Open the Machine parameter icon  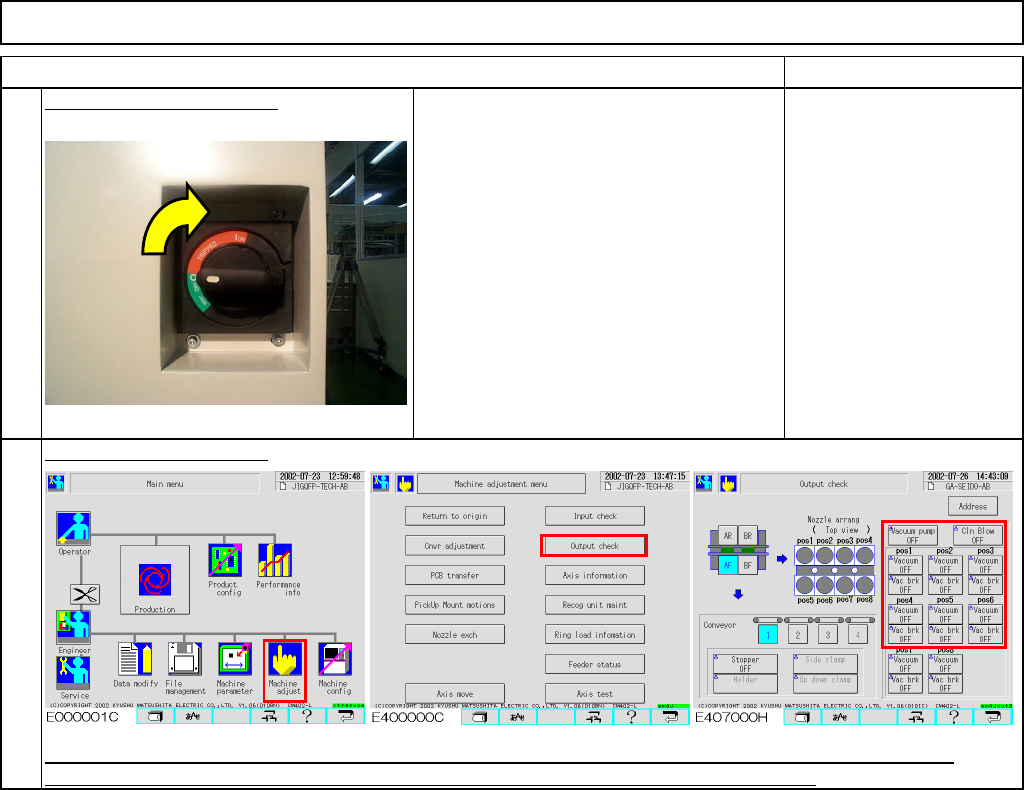[x=234, y=659]
